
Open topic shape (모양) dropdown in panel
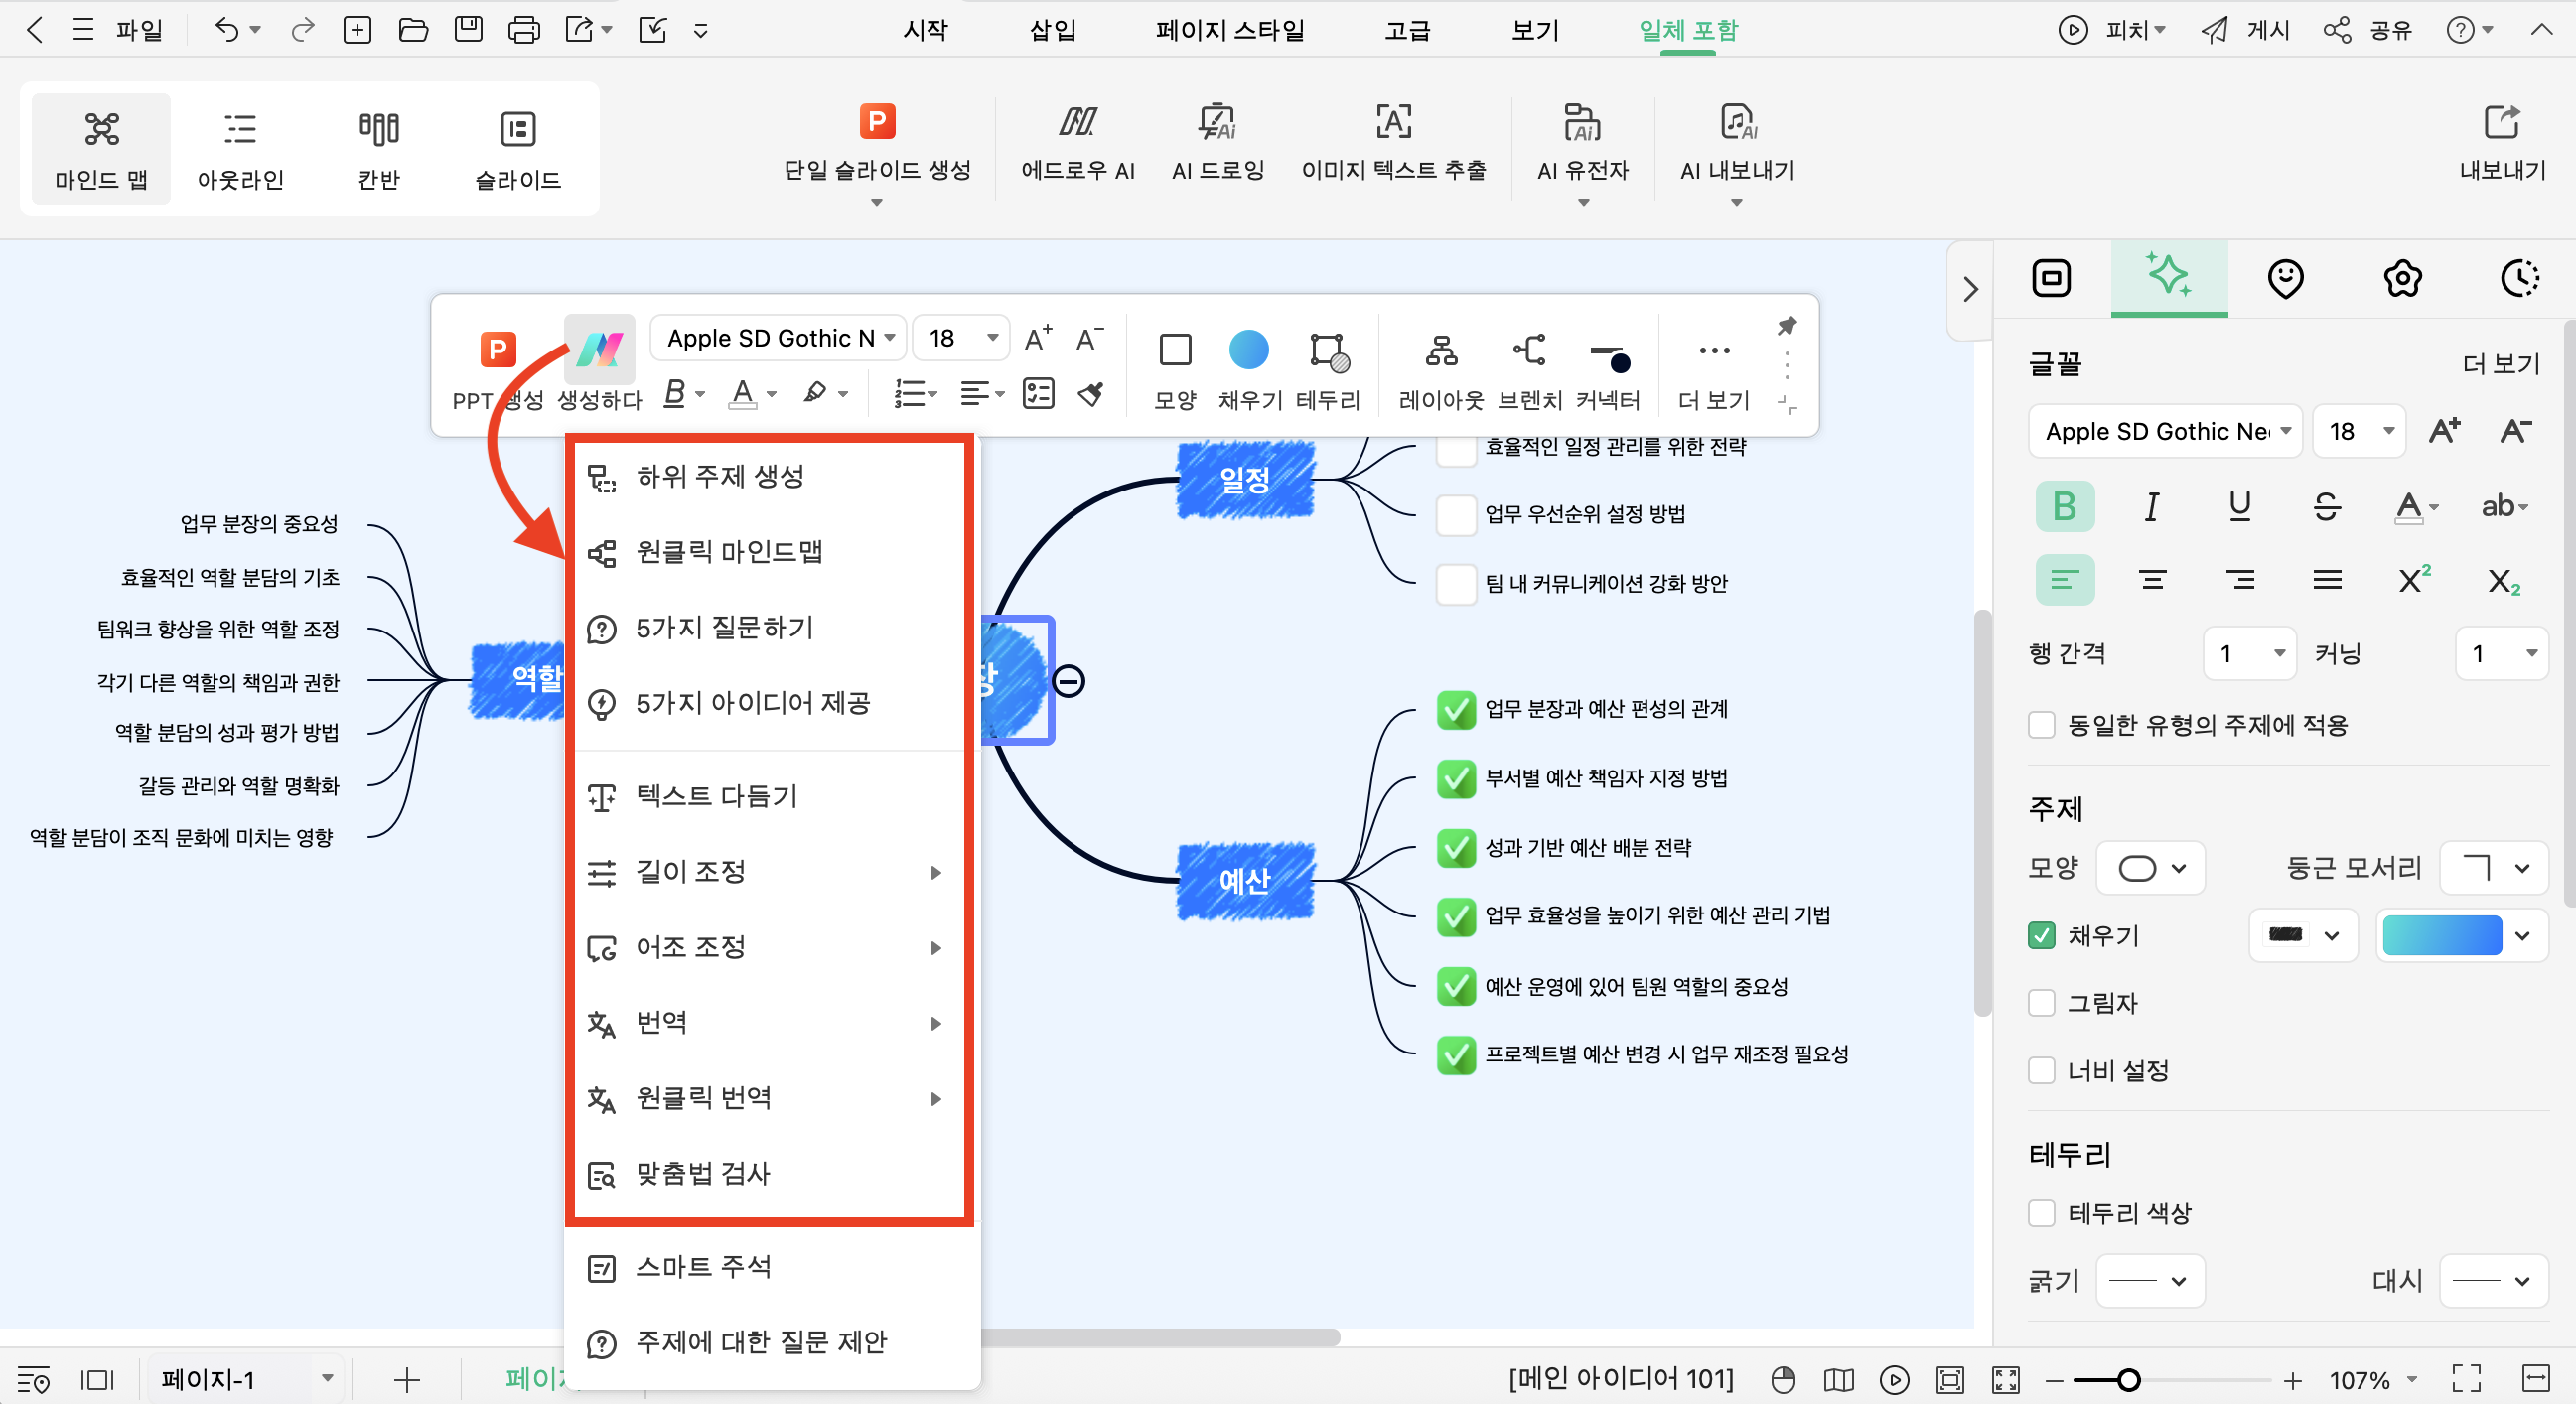2150,868
